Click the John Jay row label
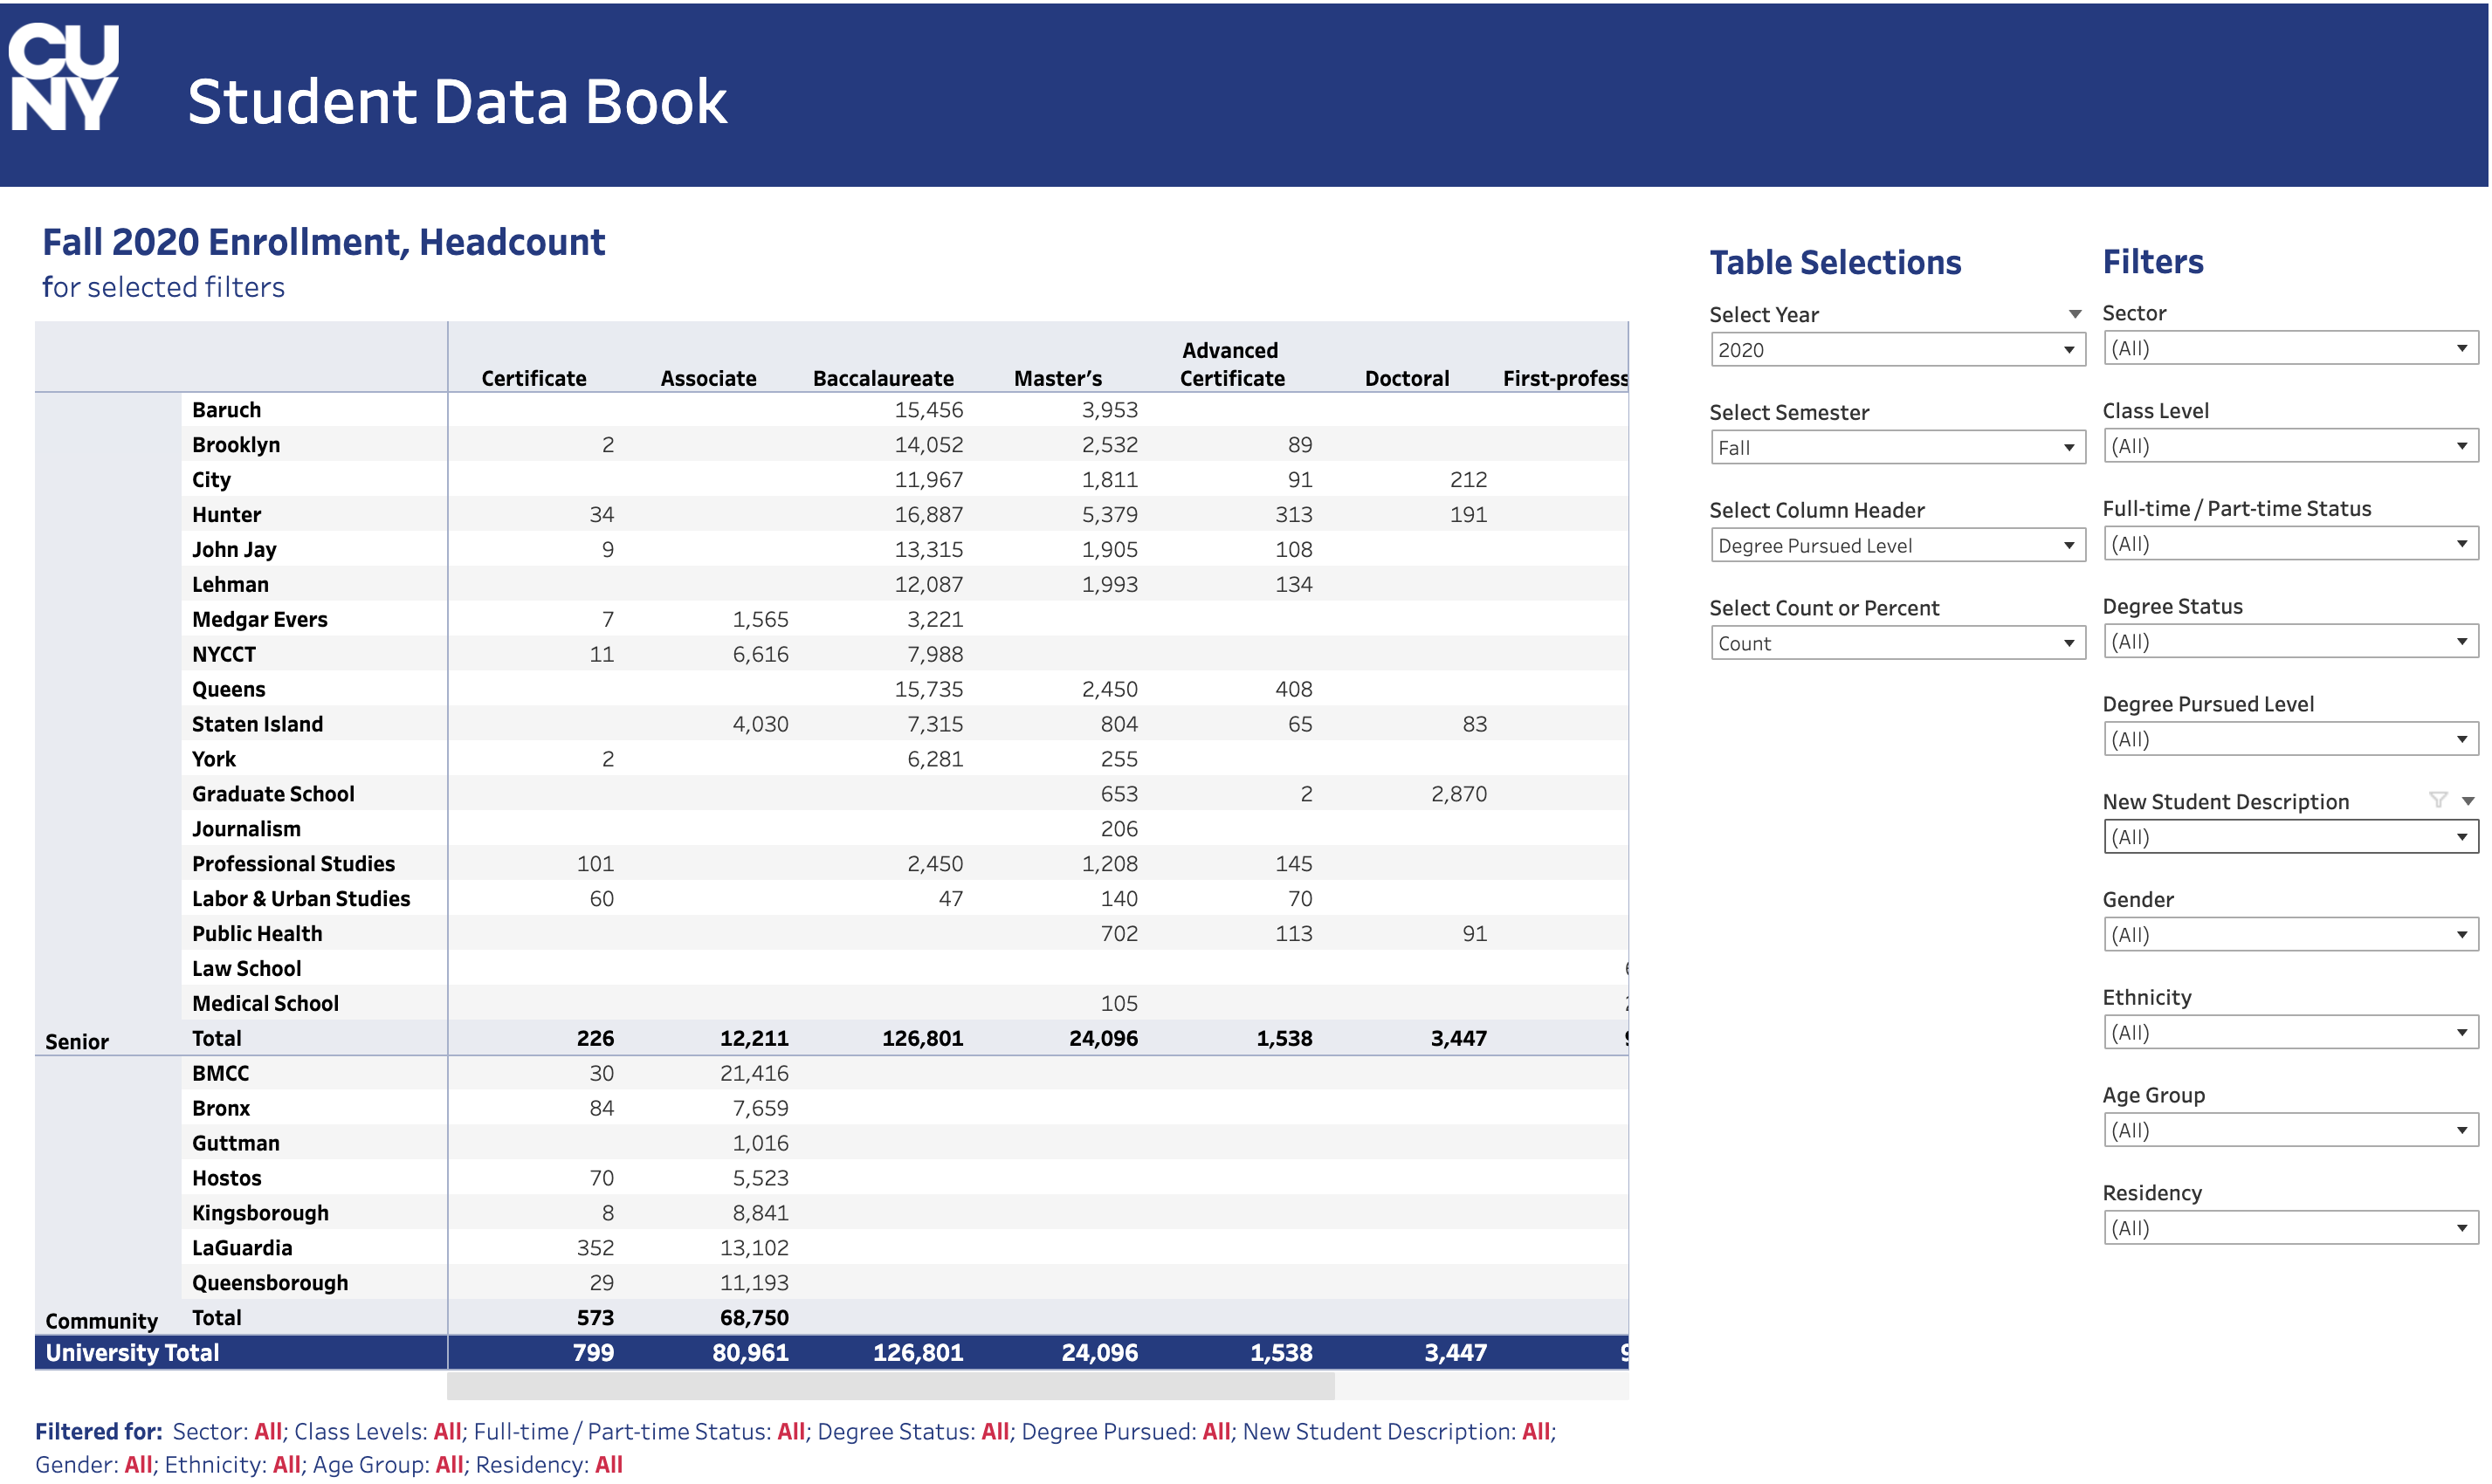This screenshot has width=2492, height=1484. coord(234,550)
